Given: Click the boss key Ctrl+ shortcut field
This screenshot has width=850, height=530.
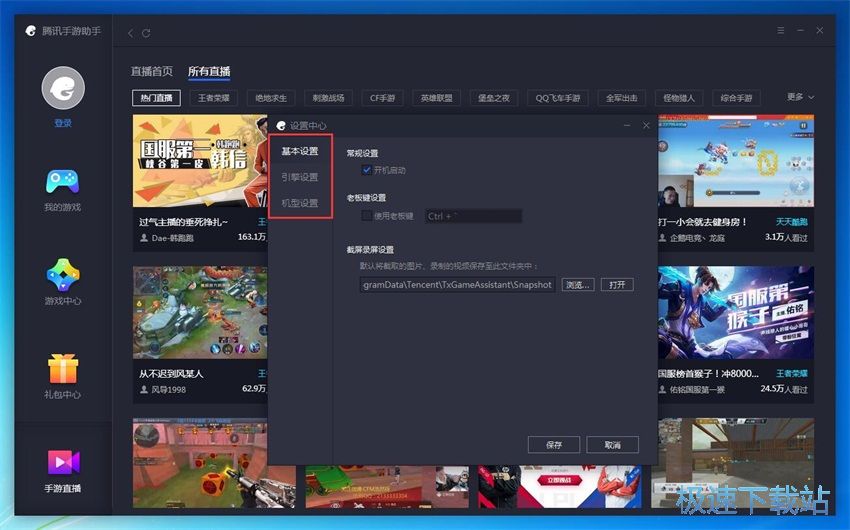Looking at the screenshot, I should pyautogui.click(x=473, y=216).
